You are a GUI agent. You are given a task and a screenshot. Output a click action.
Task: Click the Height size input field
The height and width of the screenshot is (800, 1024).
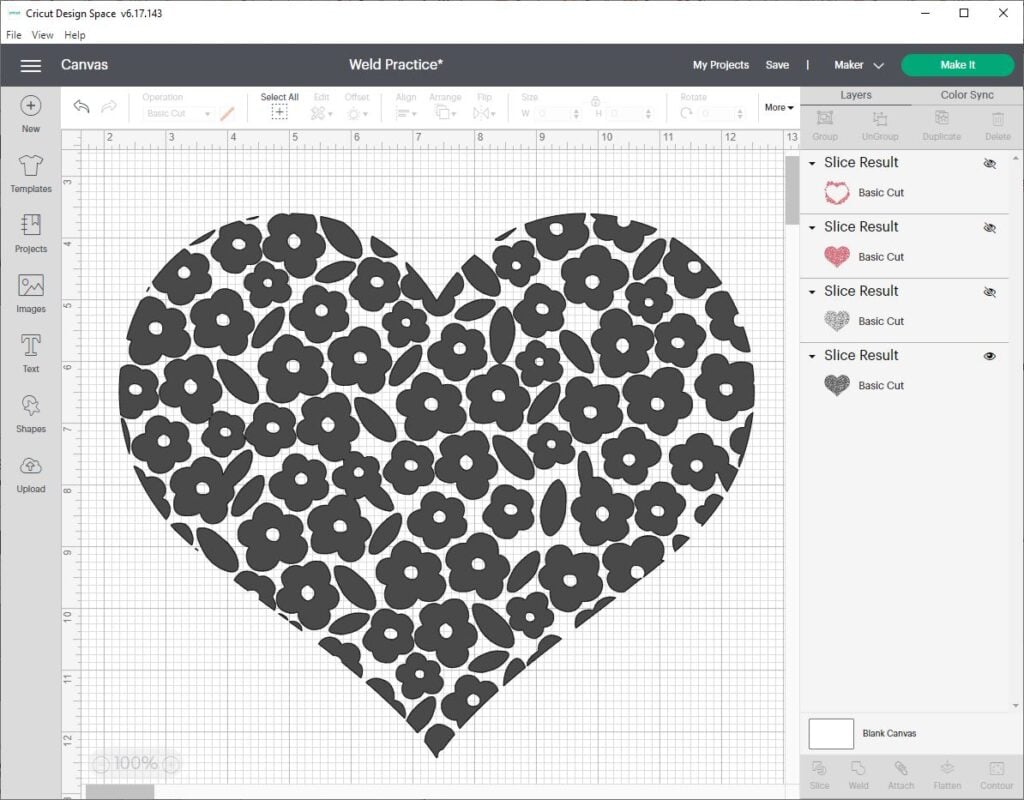628,114
